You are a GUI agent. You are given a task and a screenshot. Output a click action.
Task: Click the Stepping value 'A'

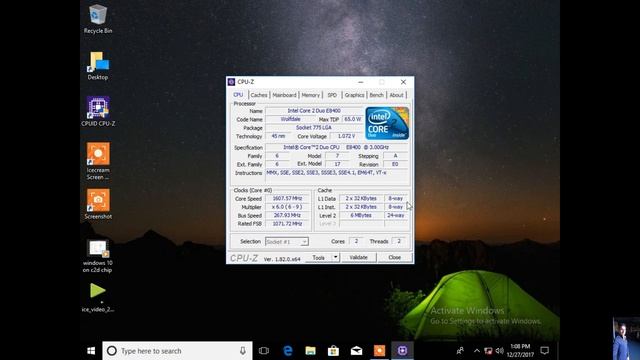(x=395, y=156)
